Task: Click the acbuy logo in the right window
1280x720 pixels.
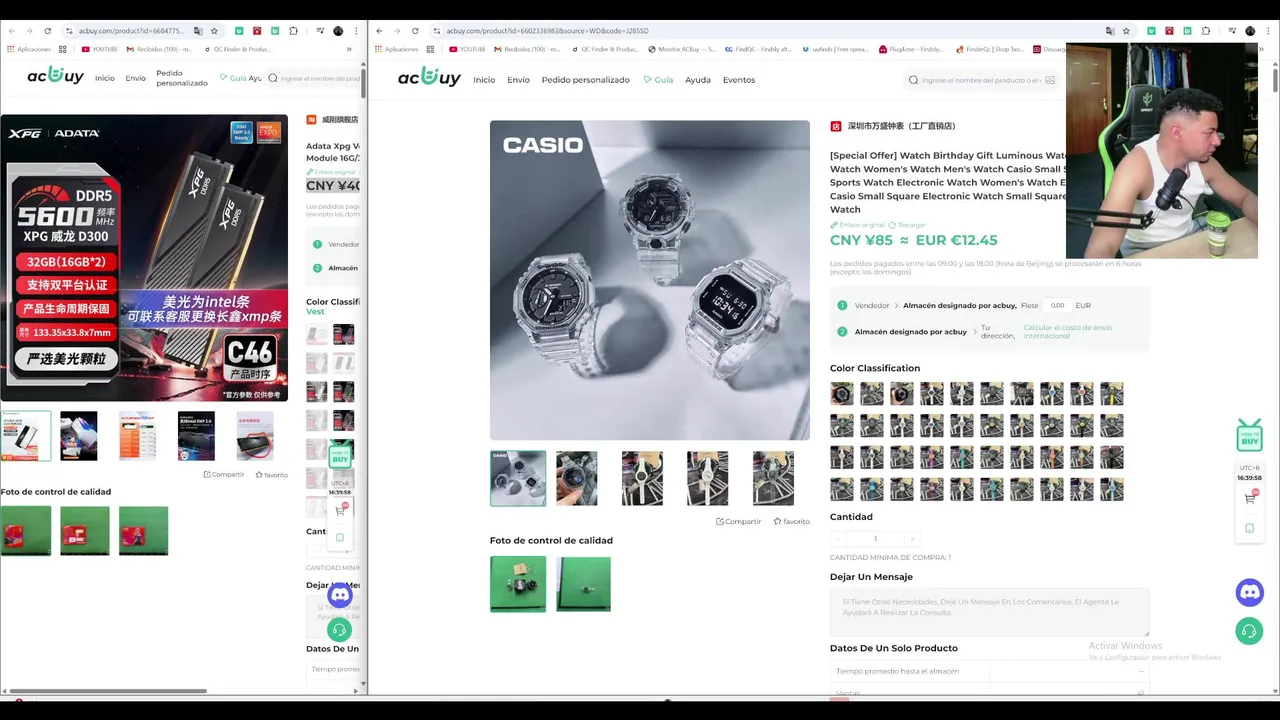Action: 429,77
